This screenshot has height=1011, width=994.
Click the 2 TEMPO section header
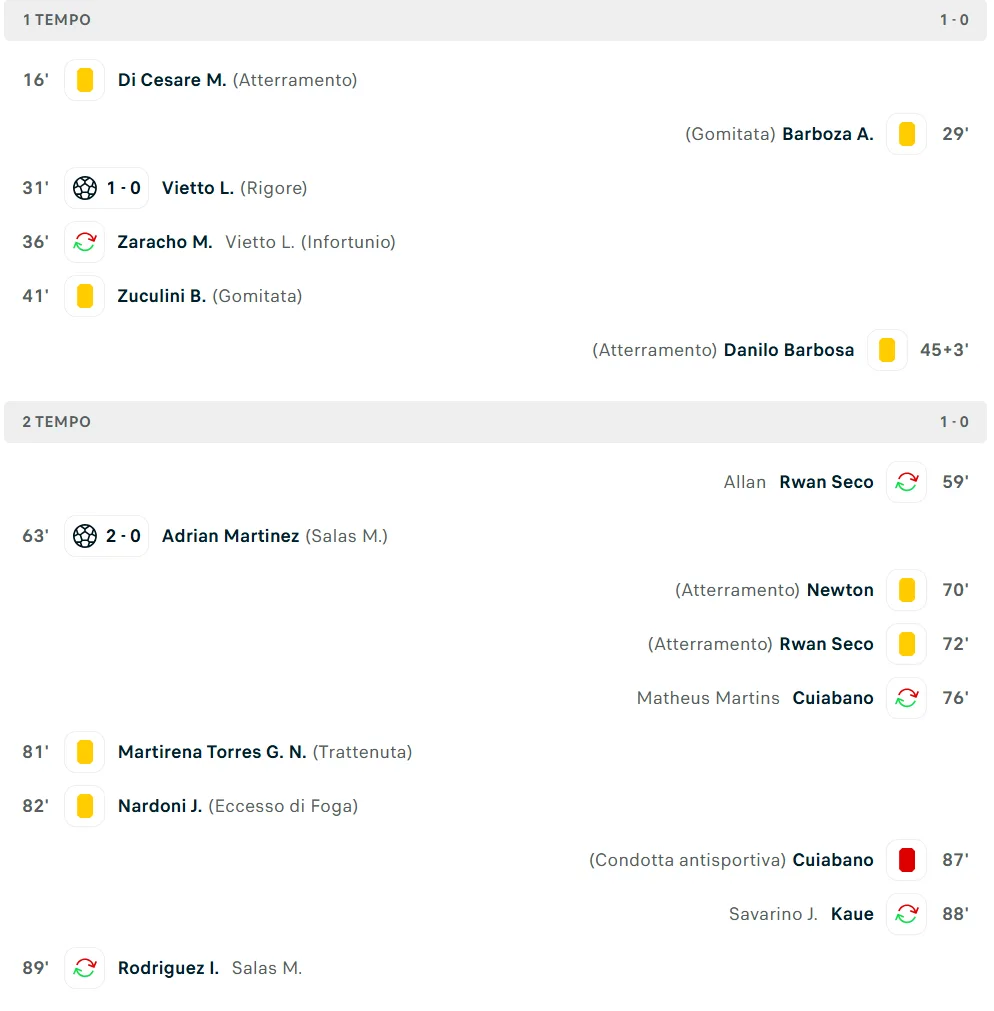coord(57,422)
